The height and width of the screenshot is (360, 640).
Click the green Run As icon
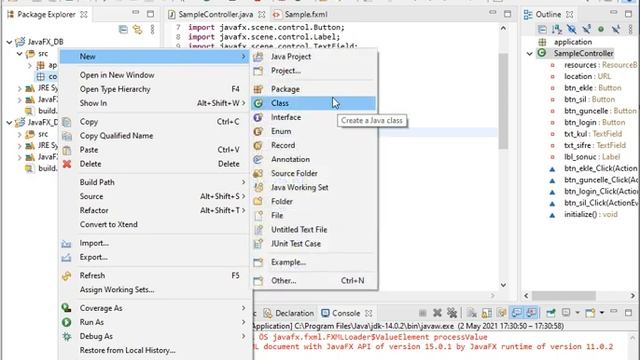[x=67, y=322]
